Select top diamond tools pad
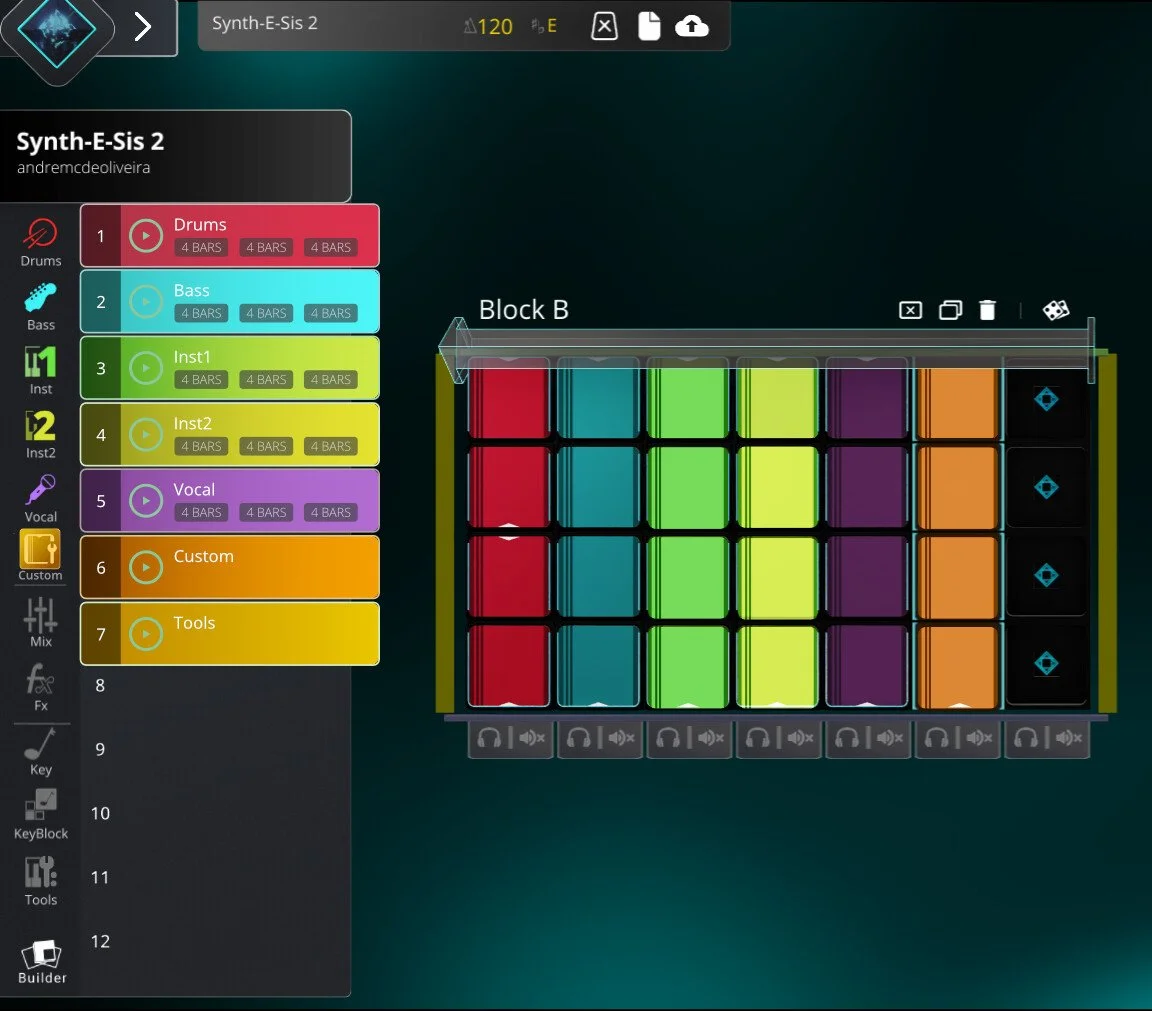Viewport: 1152px width, 1011px height. pos(1046,399)
